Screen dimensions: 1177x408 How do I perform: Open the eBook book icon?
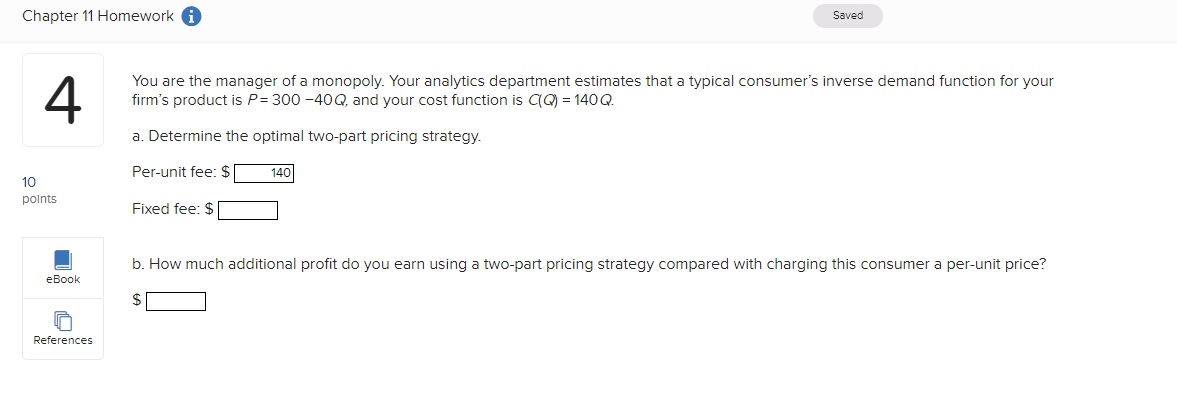coord(63,260)
